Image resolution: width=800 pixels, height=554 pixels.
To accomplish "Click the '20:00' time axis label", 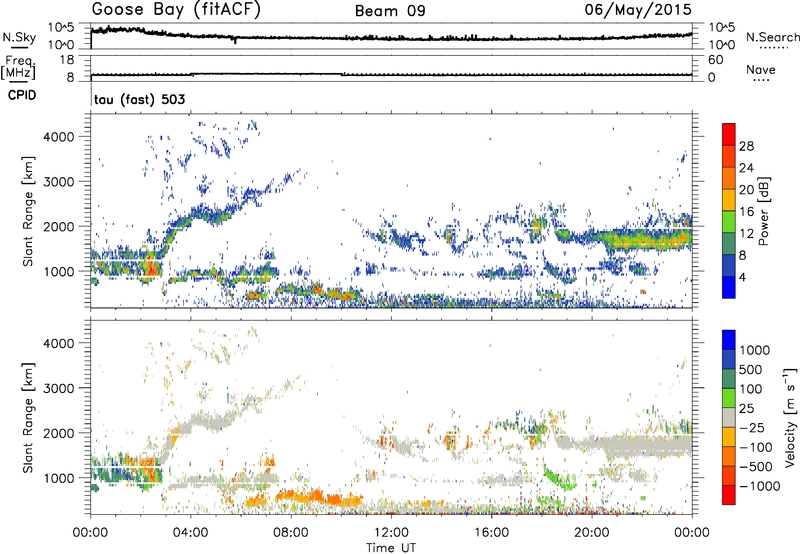I will point(591,533).
